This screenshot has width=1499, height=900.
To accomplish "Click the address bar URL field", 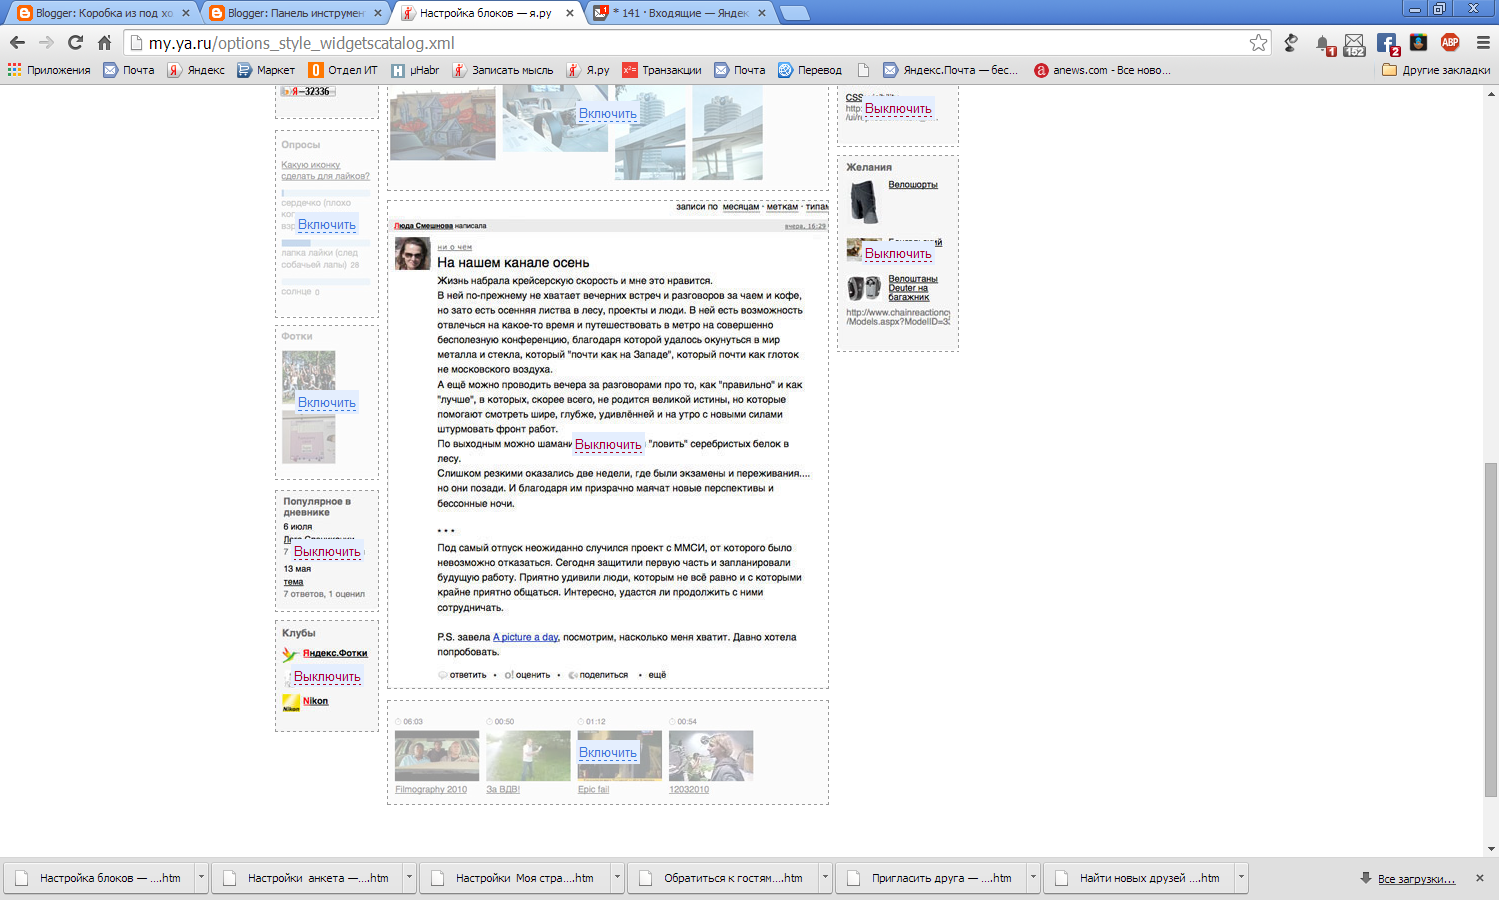I will pyautogui.click(x=690, y=43).
